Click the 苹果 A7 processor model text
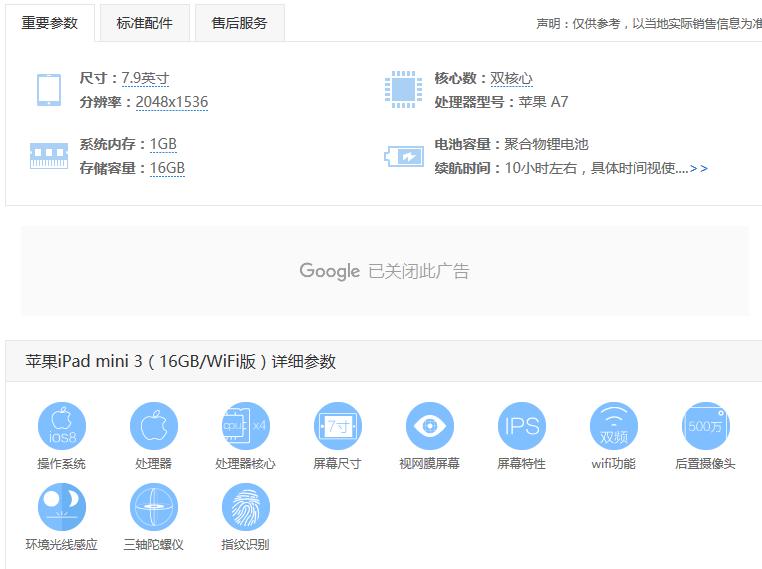 [543, 102]
